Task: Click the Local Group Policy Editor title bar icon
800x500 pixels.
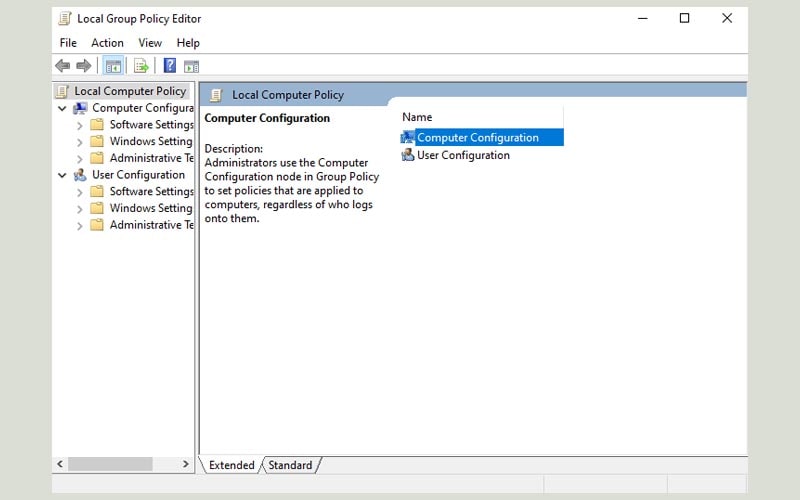Action: (x=65, y=19)
